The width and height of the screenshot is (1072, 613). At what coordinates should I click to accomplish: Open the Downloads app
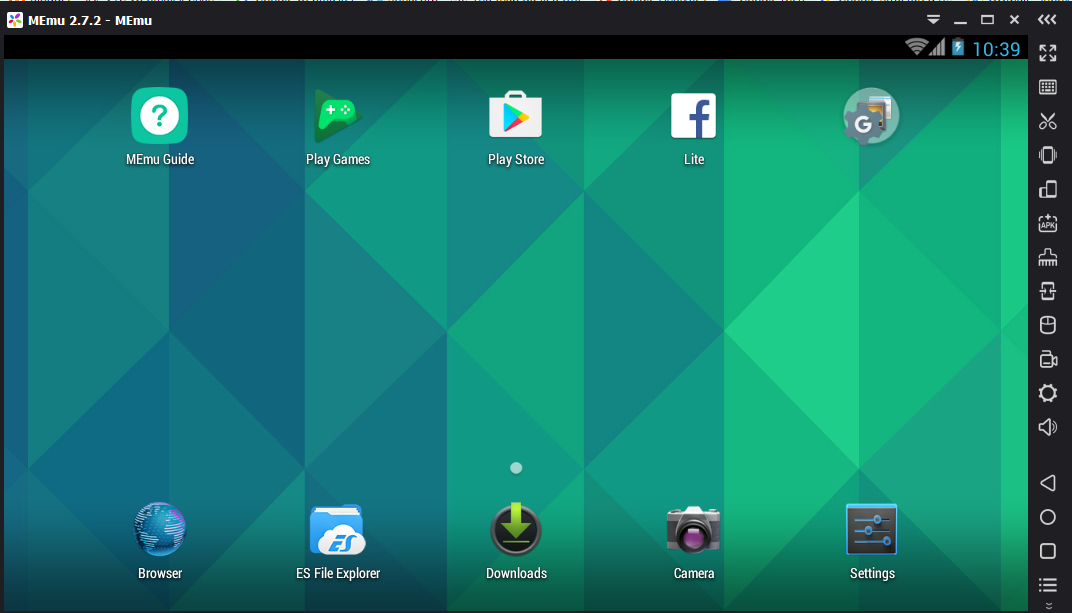pyautogui.click(x=515, y=529)
